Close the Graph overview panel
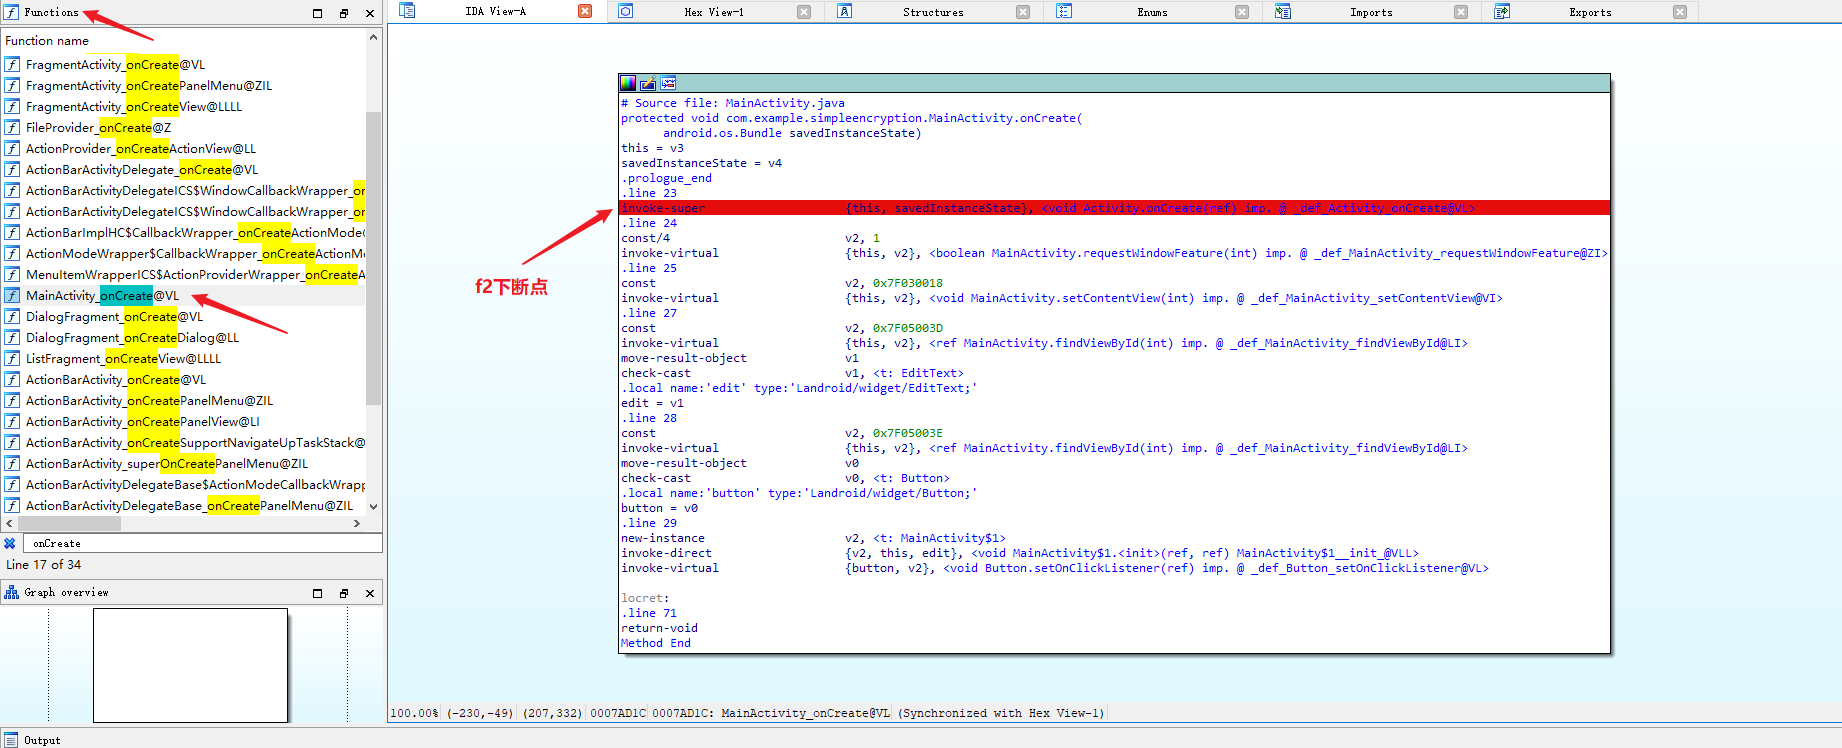The width and height of the screenshot is (1842, 748). tap(370, 593)
